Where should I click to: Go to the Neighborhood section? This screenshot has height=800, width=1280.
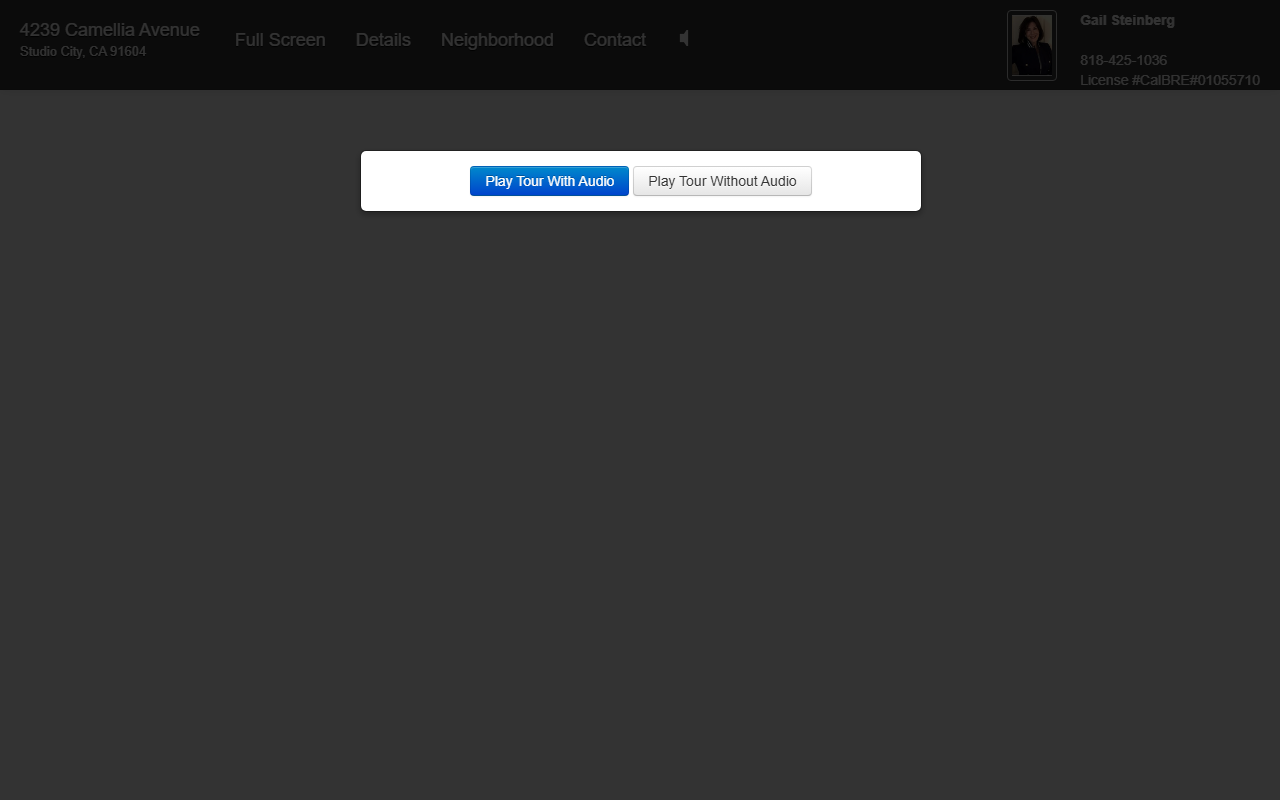click(497, 40)
